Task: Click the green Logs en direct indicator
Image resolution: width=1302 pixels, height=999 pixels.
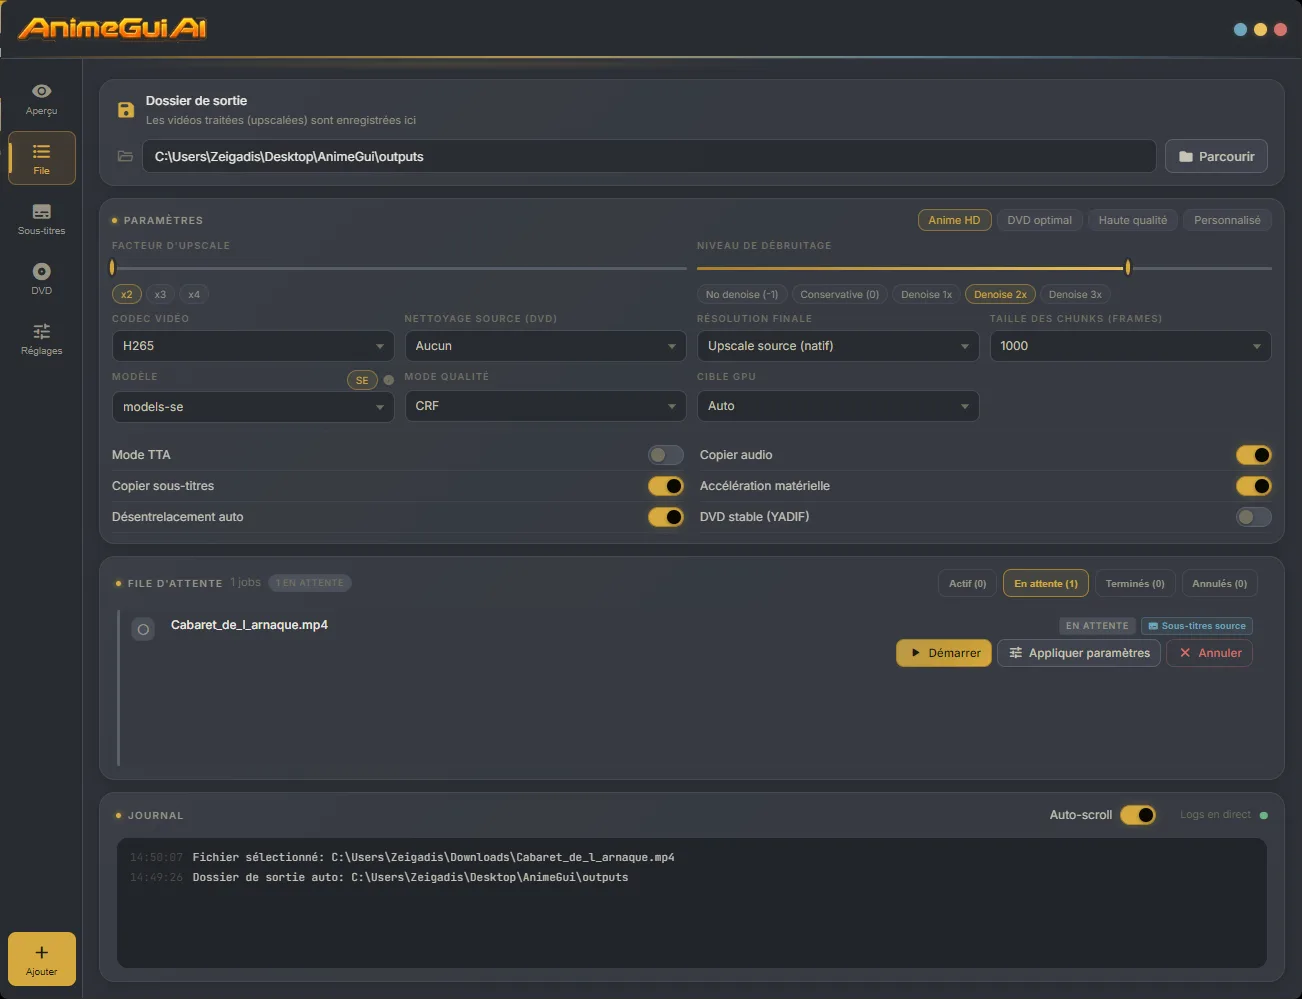Action: tap(1264, 815)
